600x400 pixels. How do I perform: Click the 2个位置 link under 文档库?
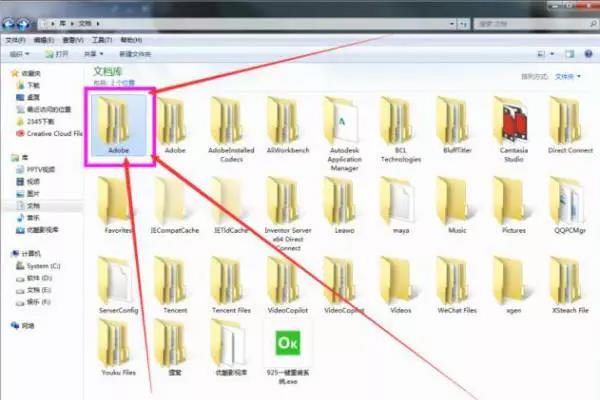pos(123,83)
